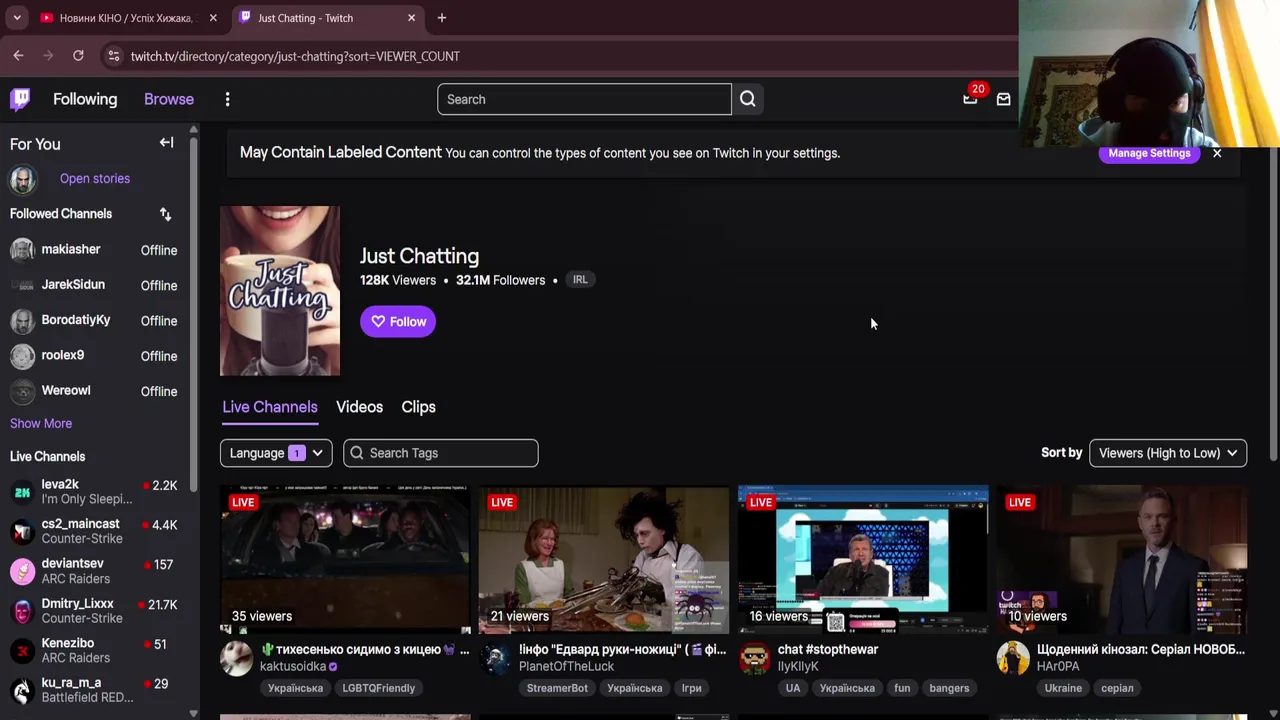Viewport: 1280px width, 720px height.
Task: Open browser tab search dropdown
Action: [17, 18]
